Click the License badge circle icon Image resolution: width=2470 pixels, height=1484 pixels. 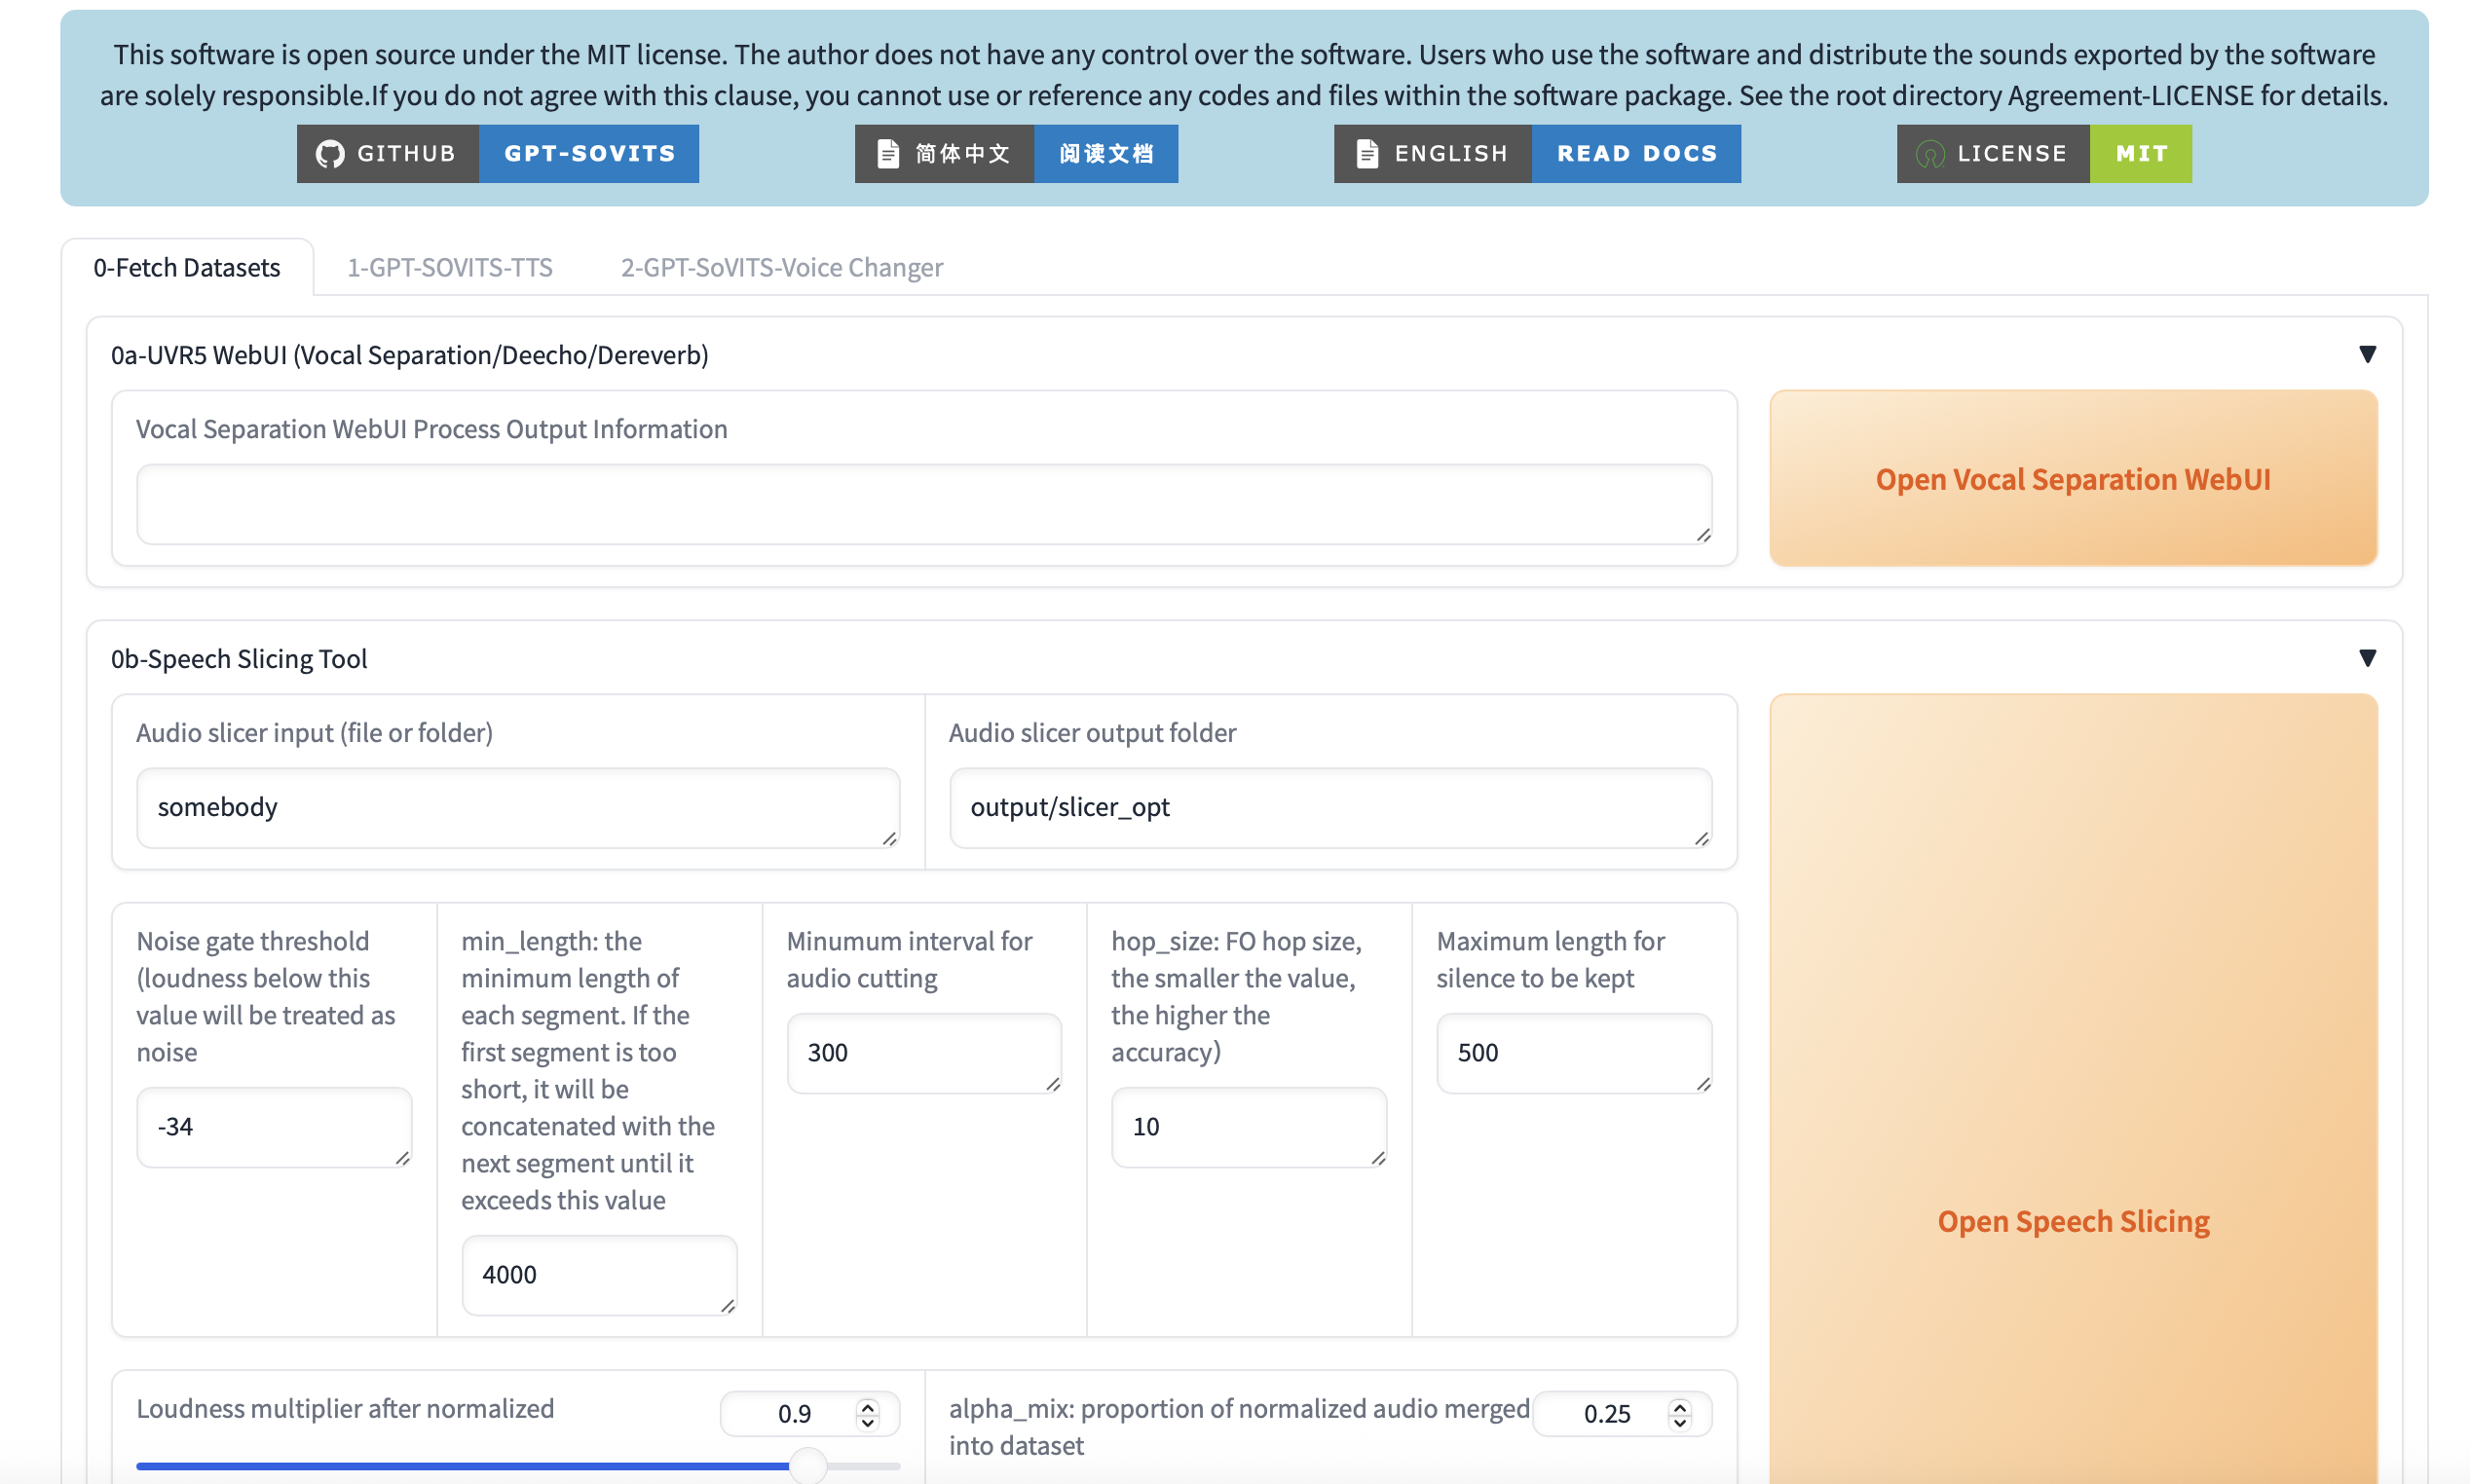1929,154
